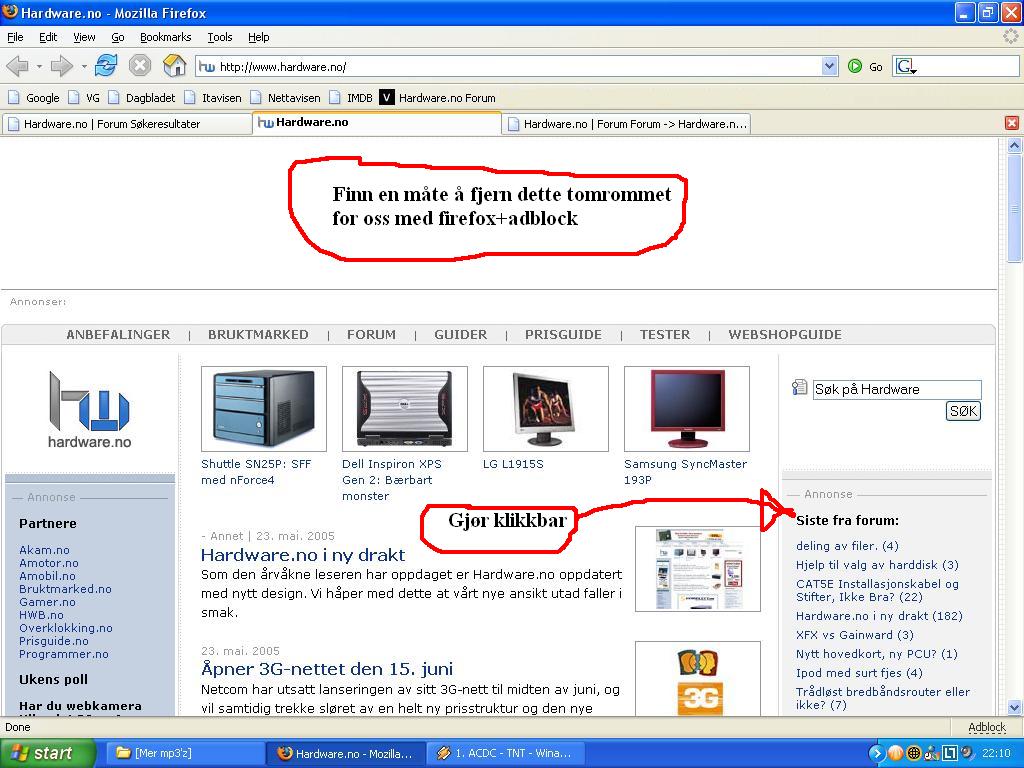Image resolution: width=1024 pixels, height=768 pixels.
Task: Open the article Åpner 3G-nettet den 15. juni
Action: coord(327,669)
